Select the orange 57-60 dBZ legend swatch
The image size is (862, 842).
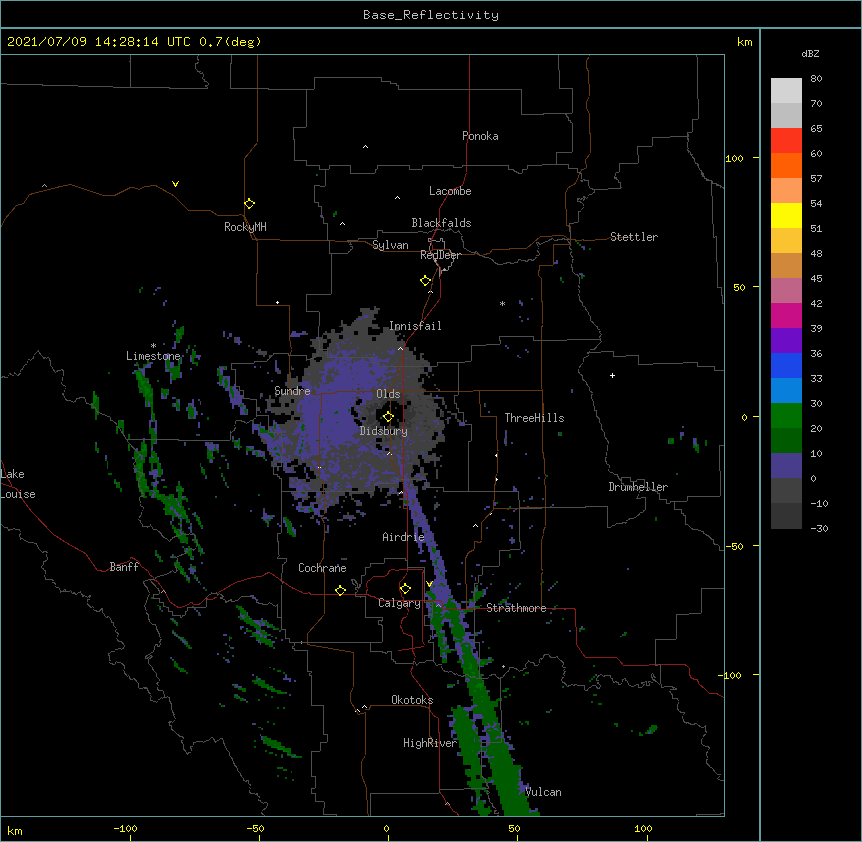(786, 165)
